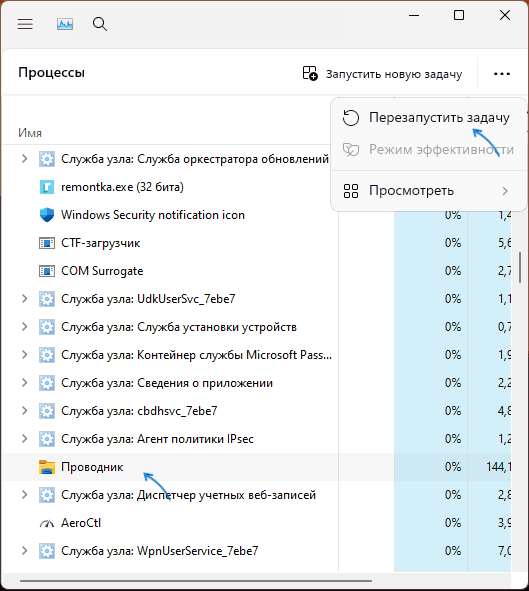Click gear icon of Служба установки устройств
The height and width of the screenshot is (591, 529).
(x=47, y=327)
